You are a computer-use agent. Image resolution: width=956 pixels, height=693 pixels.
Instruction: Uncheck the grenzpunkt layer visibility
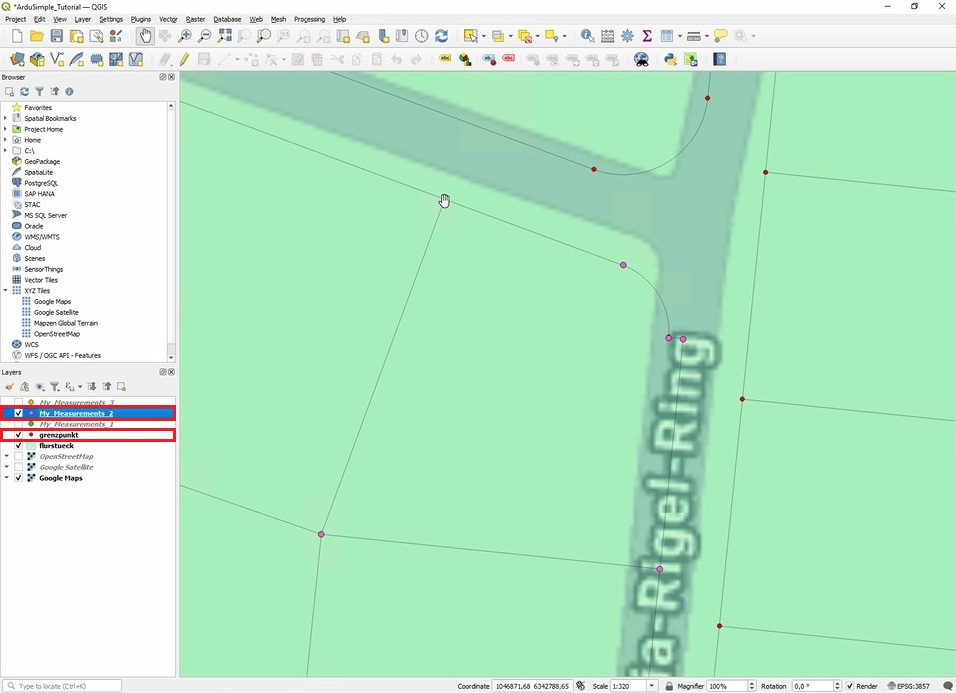(x=19, y=435)
